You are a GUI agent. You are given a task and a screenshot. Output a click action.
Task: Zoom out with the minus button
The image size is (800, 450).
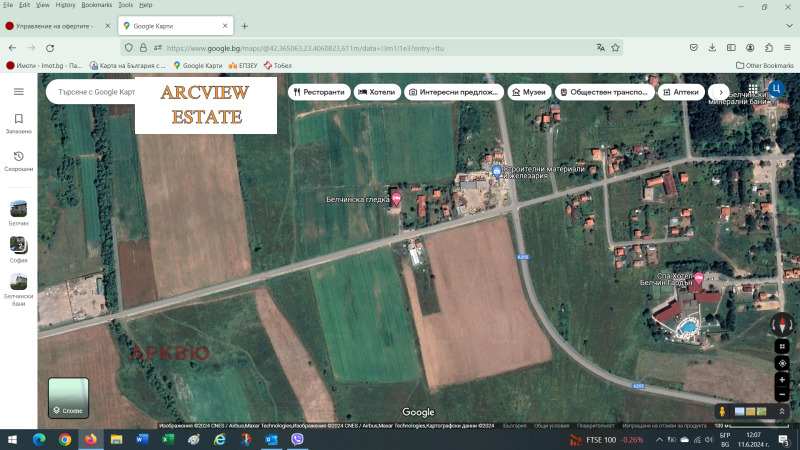pyautogui.click(x=782, y=394)
